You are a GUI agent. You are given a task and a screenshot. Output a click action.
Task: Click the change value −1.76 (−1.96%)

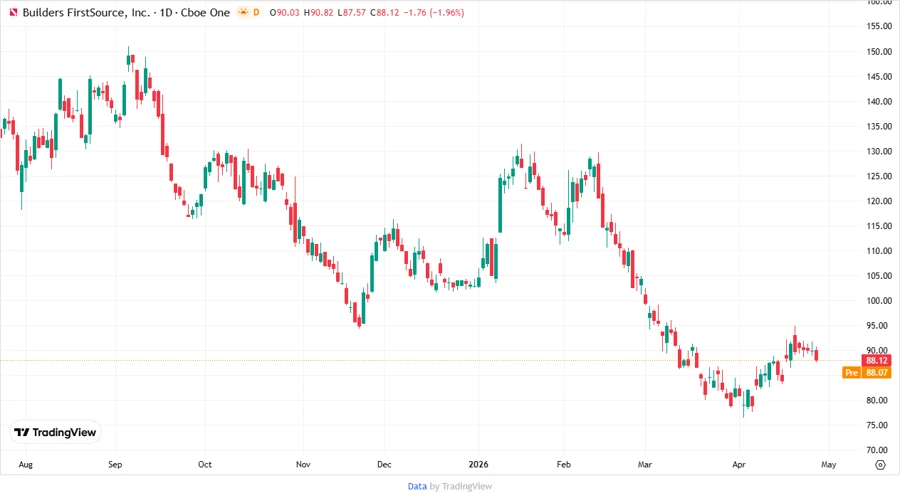[434, 12]
